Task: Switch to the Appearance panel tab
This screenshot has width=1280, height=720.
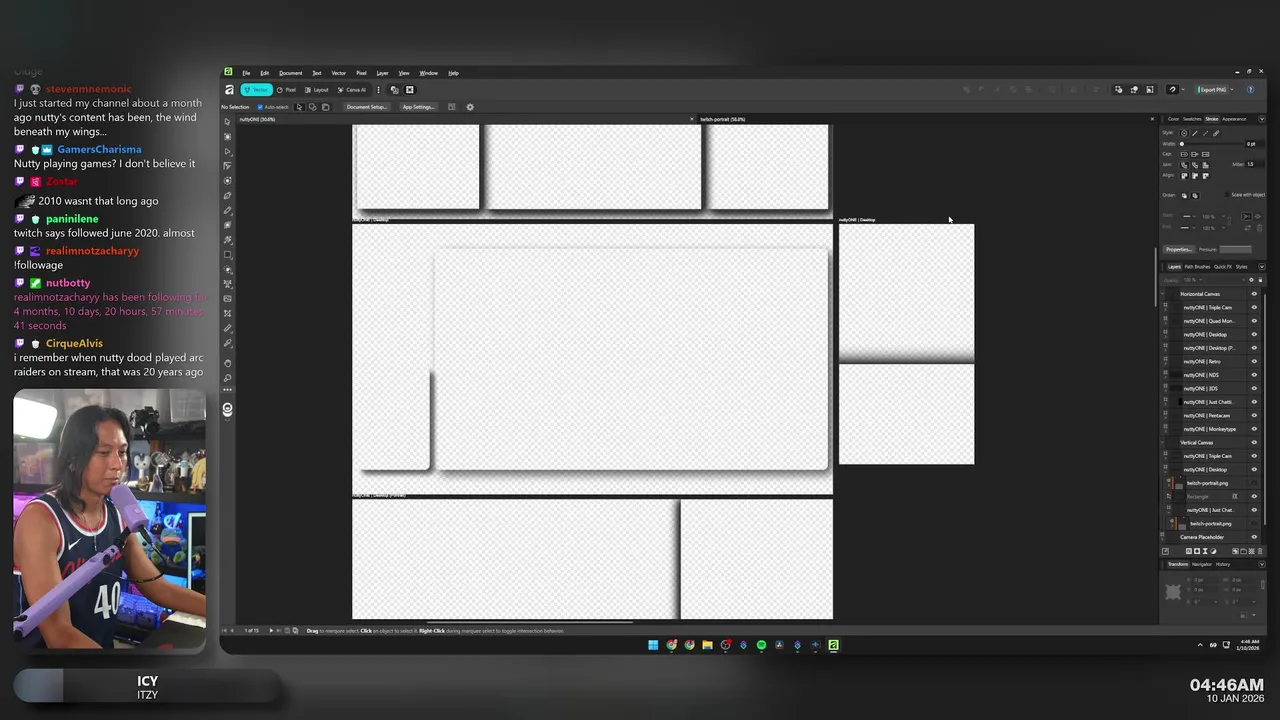Action: pyautogui.click(x=1234, y=119)
